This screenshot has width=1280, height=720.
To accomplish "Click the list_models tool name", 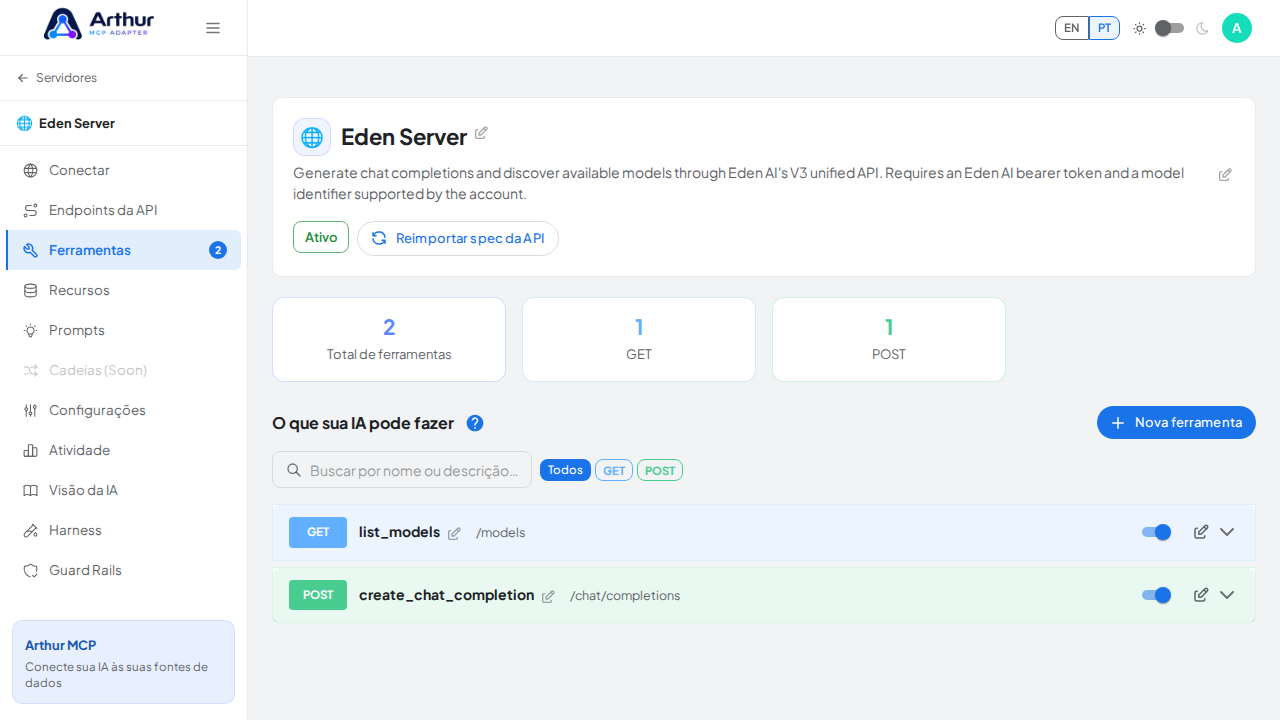I will tap(399, 532).
